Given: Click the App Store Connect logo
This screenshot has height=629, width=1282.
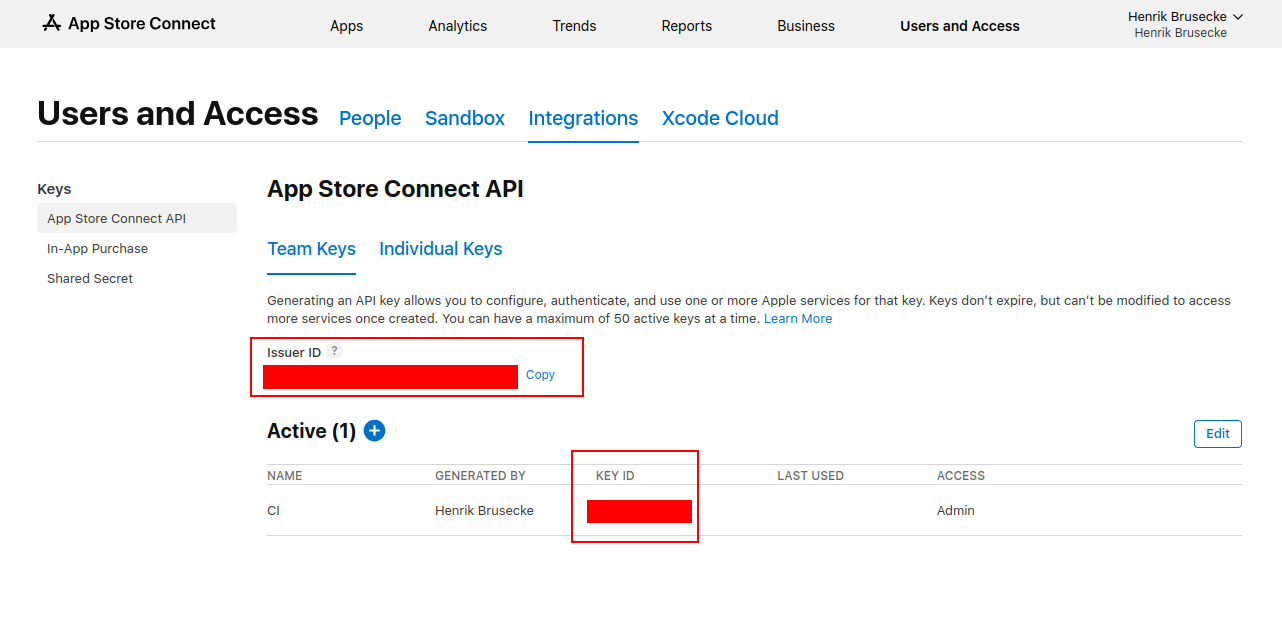Looking at the screenshot, I should click(128, 23).
